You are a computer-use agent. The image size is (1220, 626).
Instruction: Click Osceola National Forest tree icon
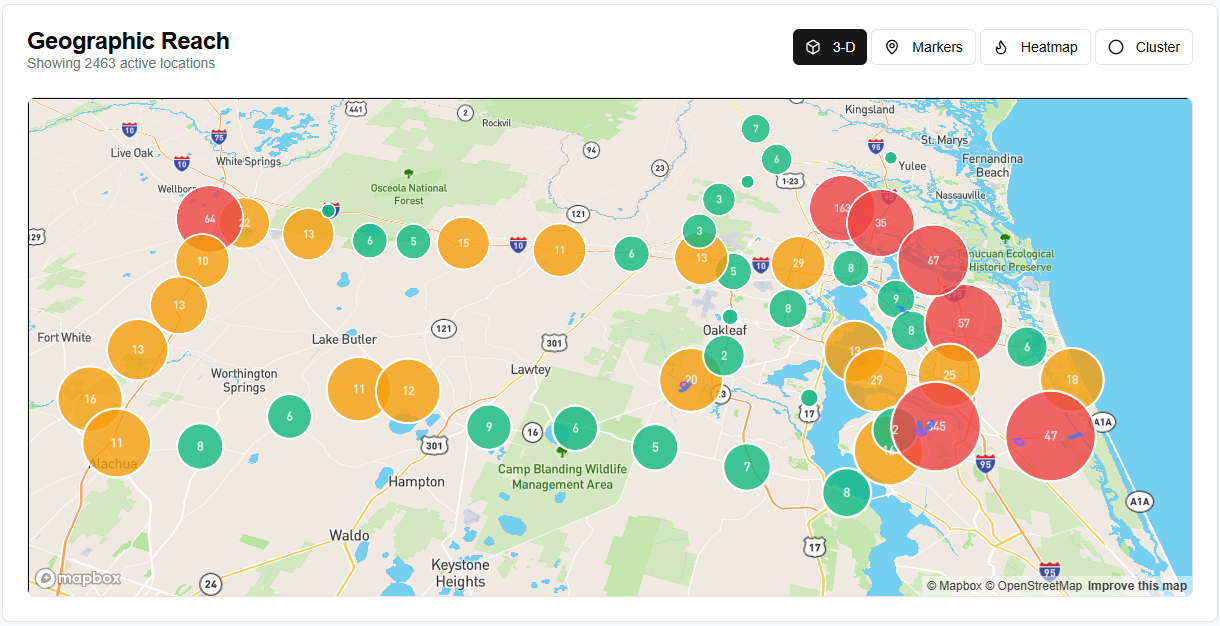pos(408,174)
